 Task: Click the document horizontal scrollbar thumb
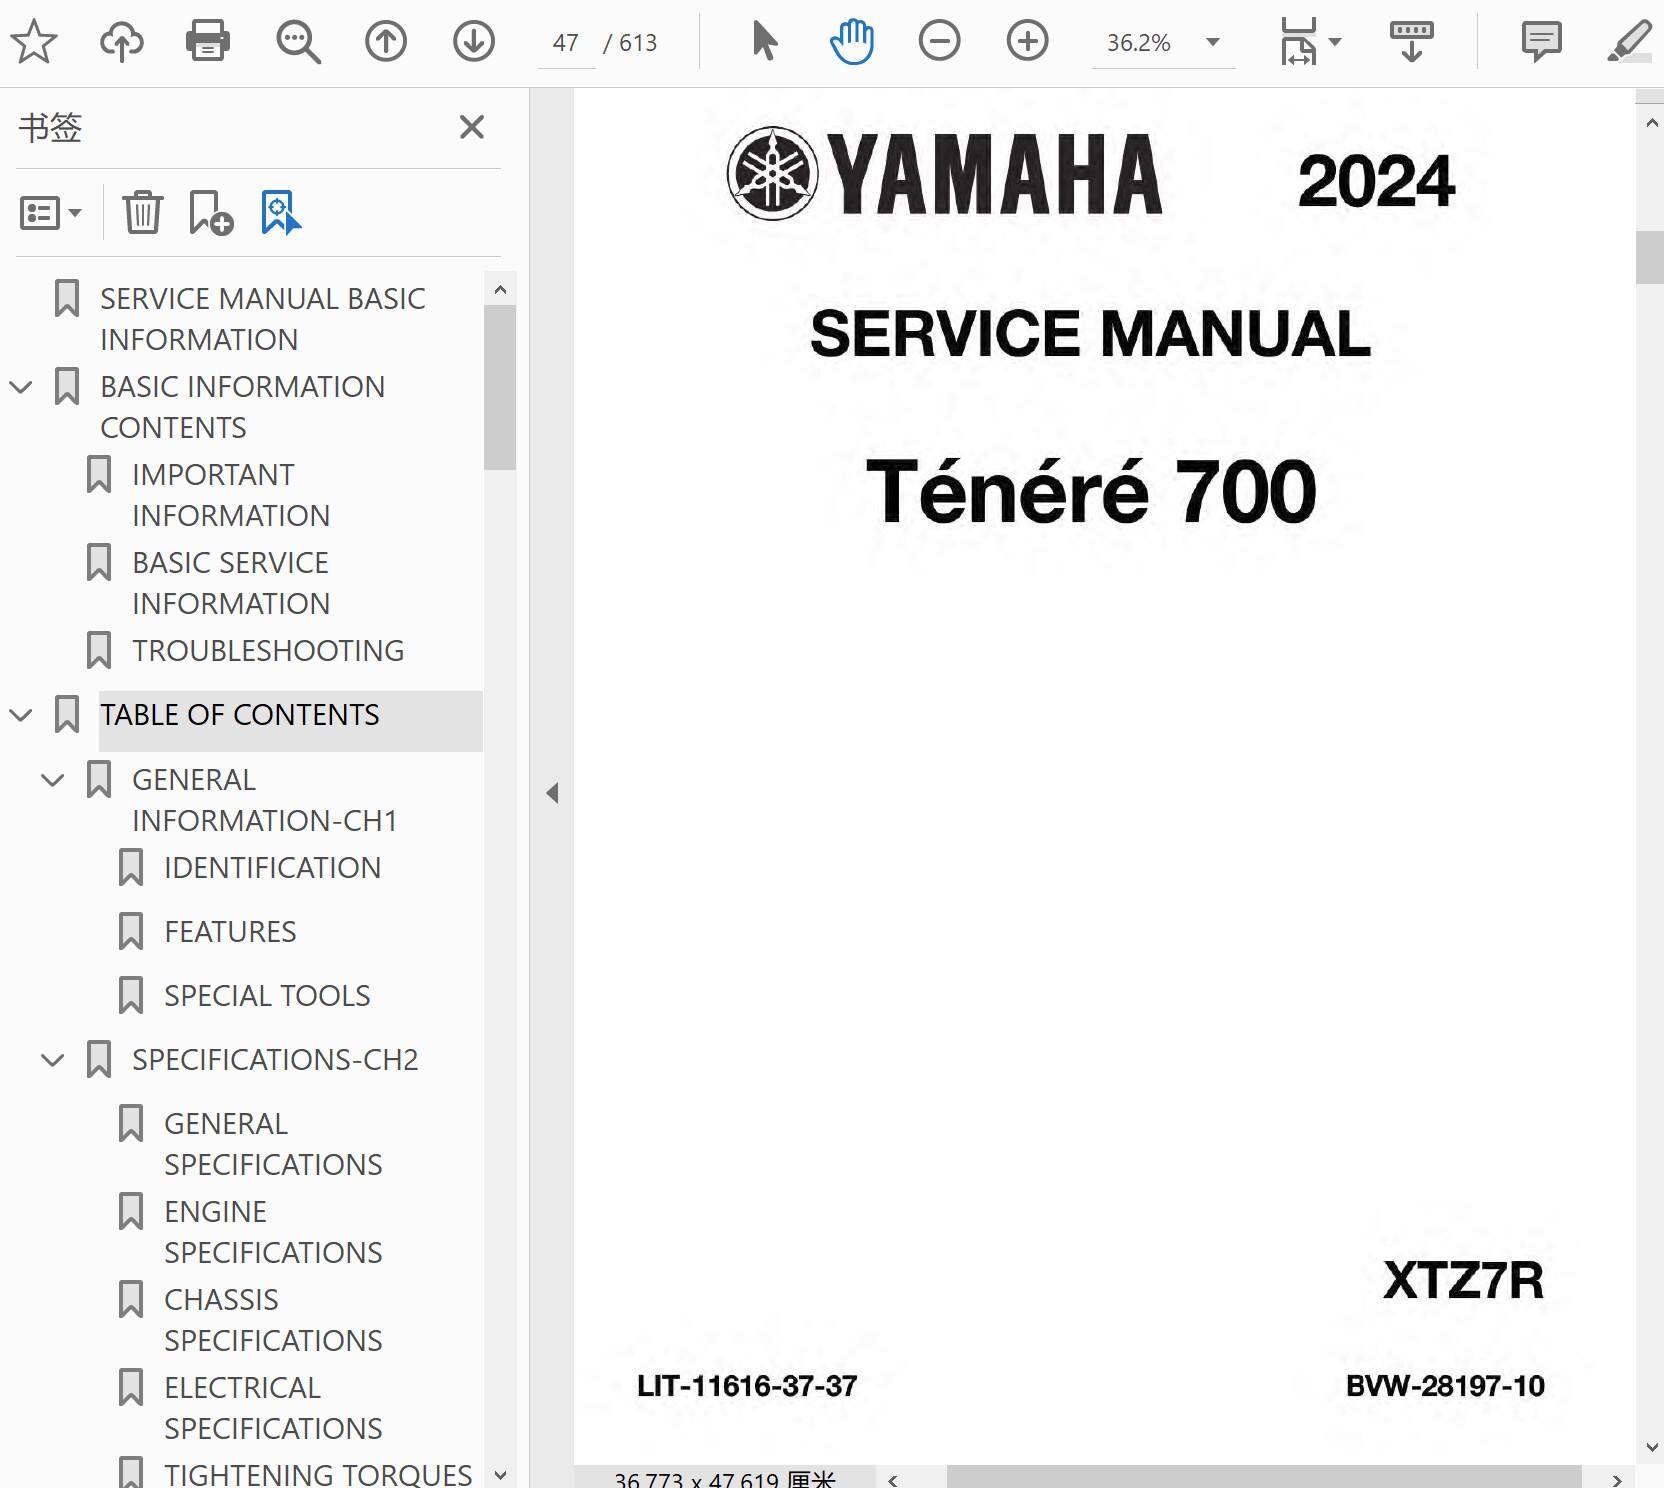pyautogui.click(x=1264, y=1478)
